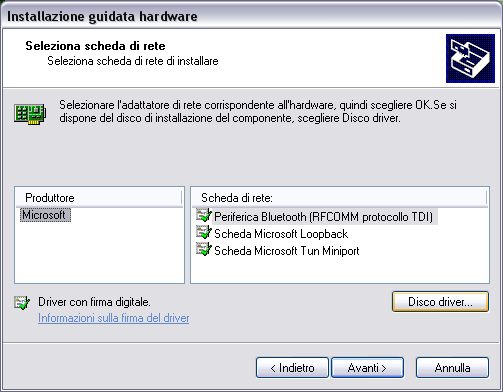Click the Driver con firma digitale text
Image resolution: width=503 pixels, height=392 pixels.
click(x=94, y=302)
